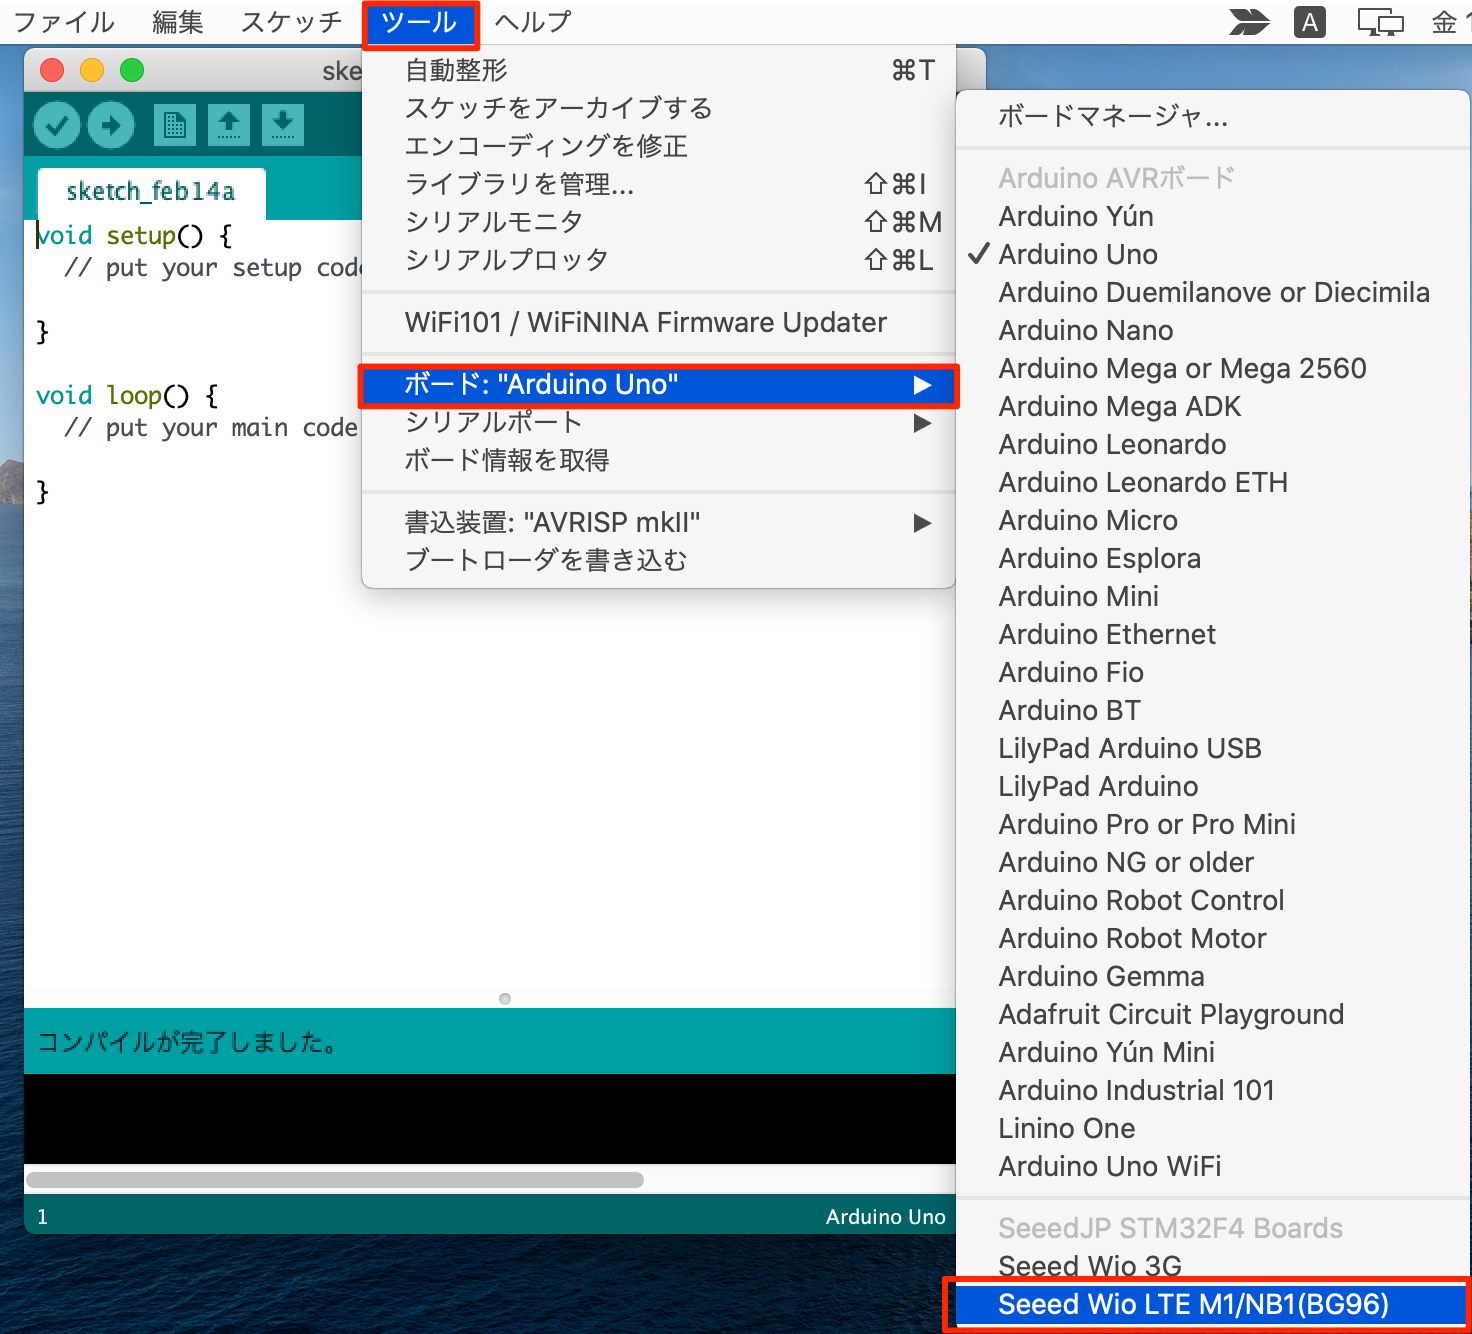Switch to the sketch_feb14a tab

[x=151, y=192]
